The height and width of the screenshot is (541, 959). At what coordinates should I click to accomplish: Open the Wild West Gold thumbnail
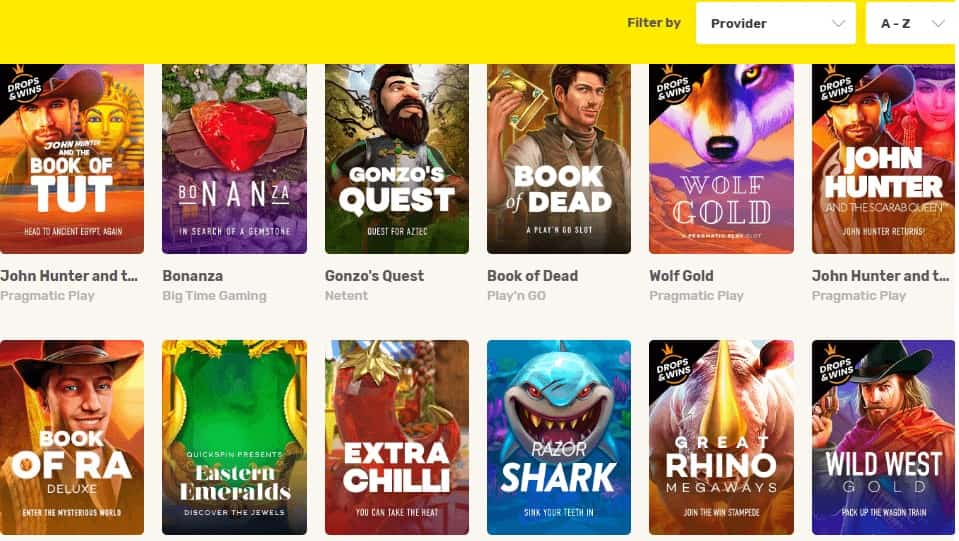point(884,437)
